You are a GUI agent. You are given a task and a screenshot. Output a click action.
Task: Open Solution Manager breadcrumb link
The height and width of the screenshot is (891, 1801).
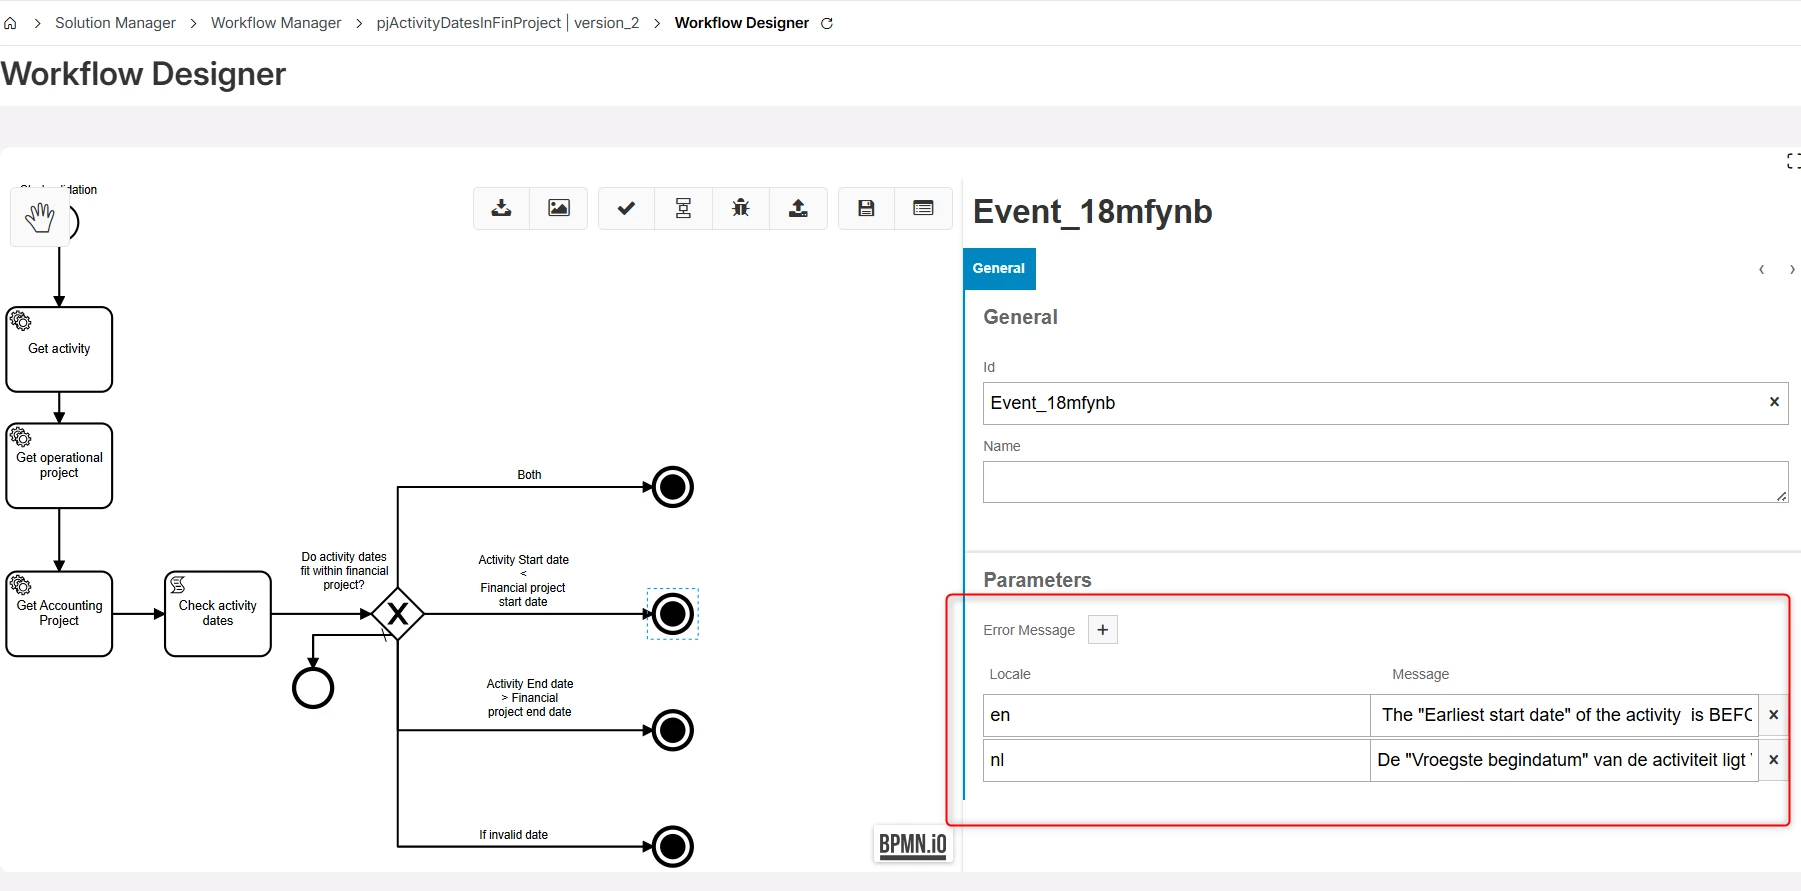[x=115, y=23]
